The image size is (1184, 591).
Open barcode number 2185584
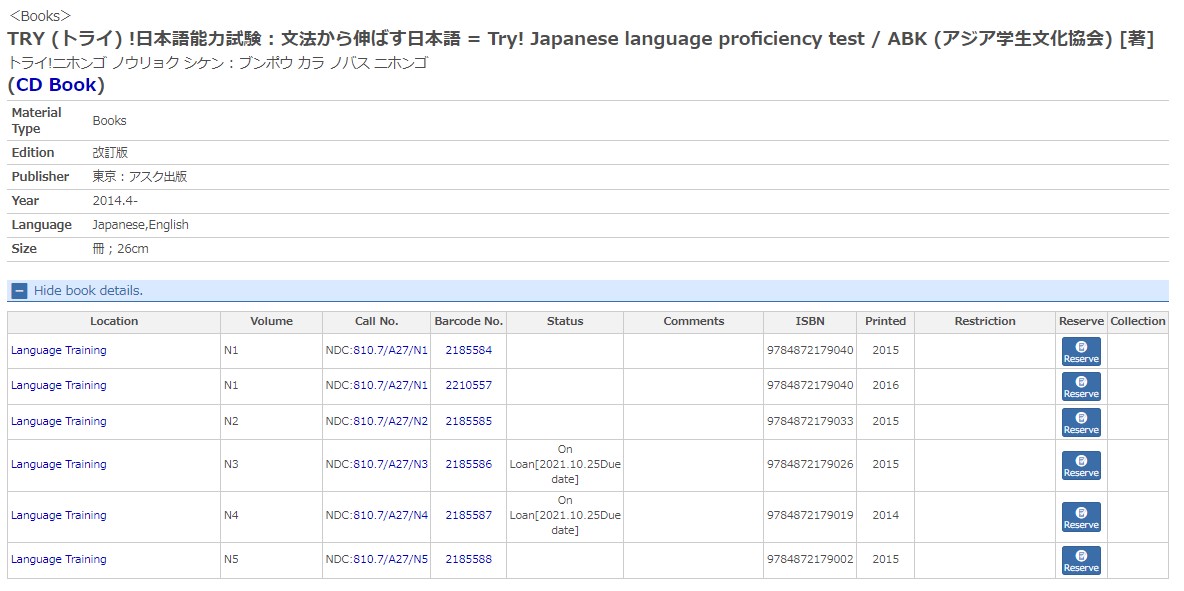tap(468, 350)
